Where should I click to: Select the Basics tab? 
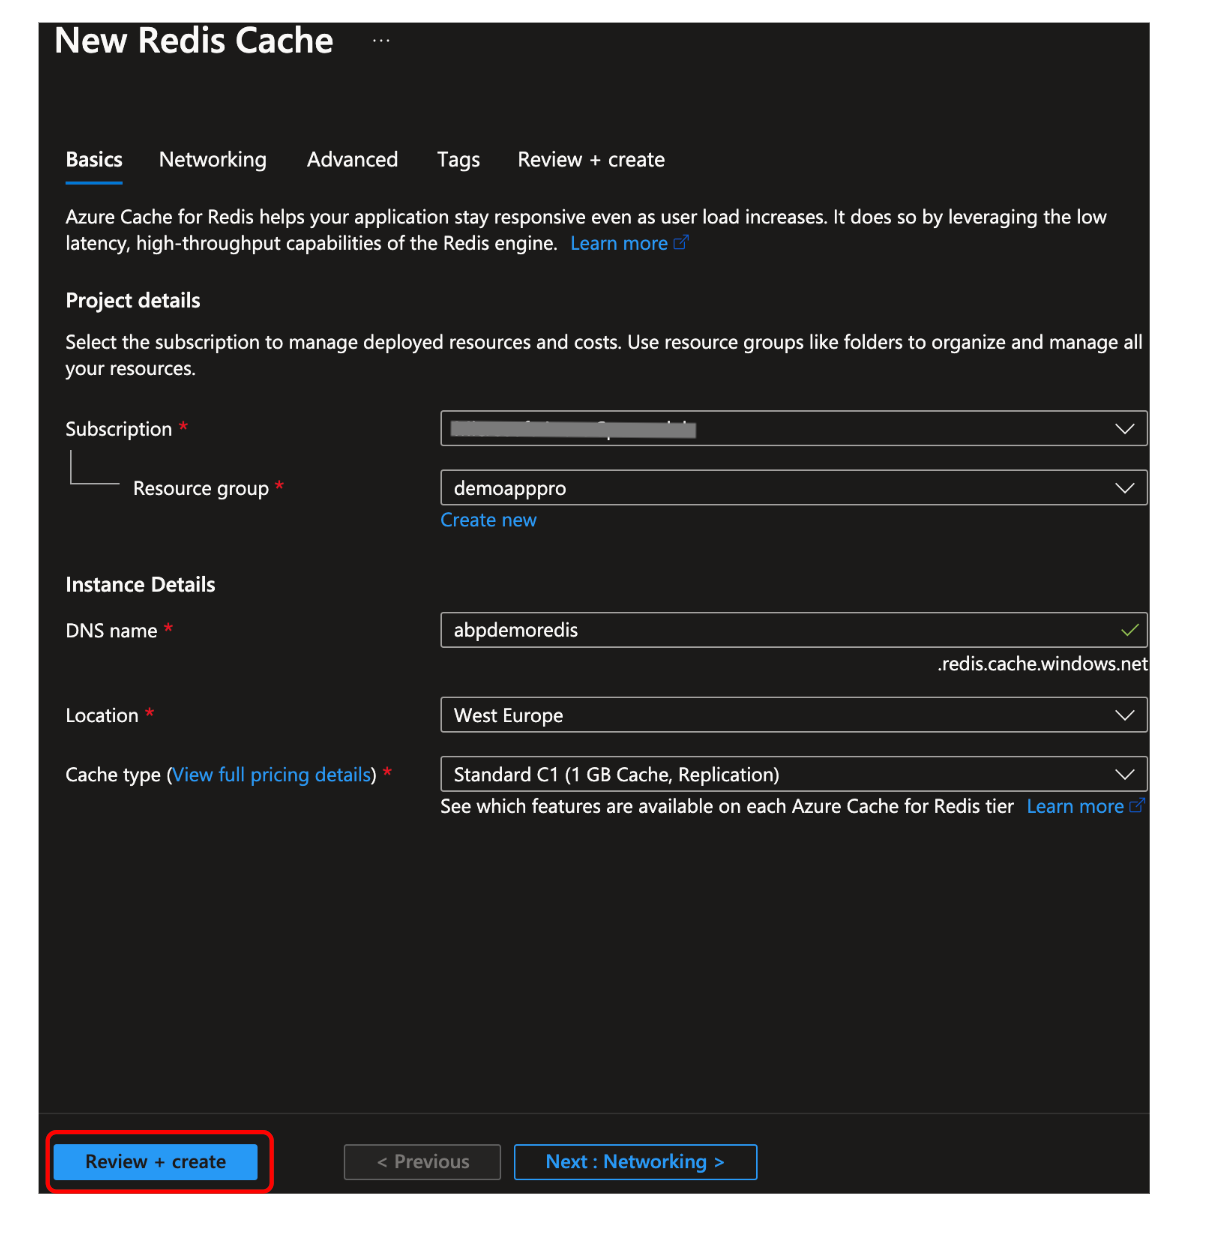[x=94, y=160]
